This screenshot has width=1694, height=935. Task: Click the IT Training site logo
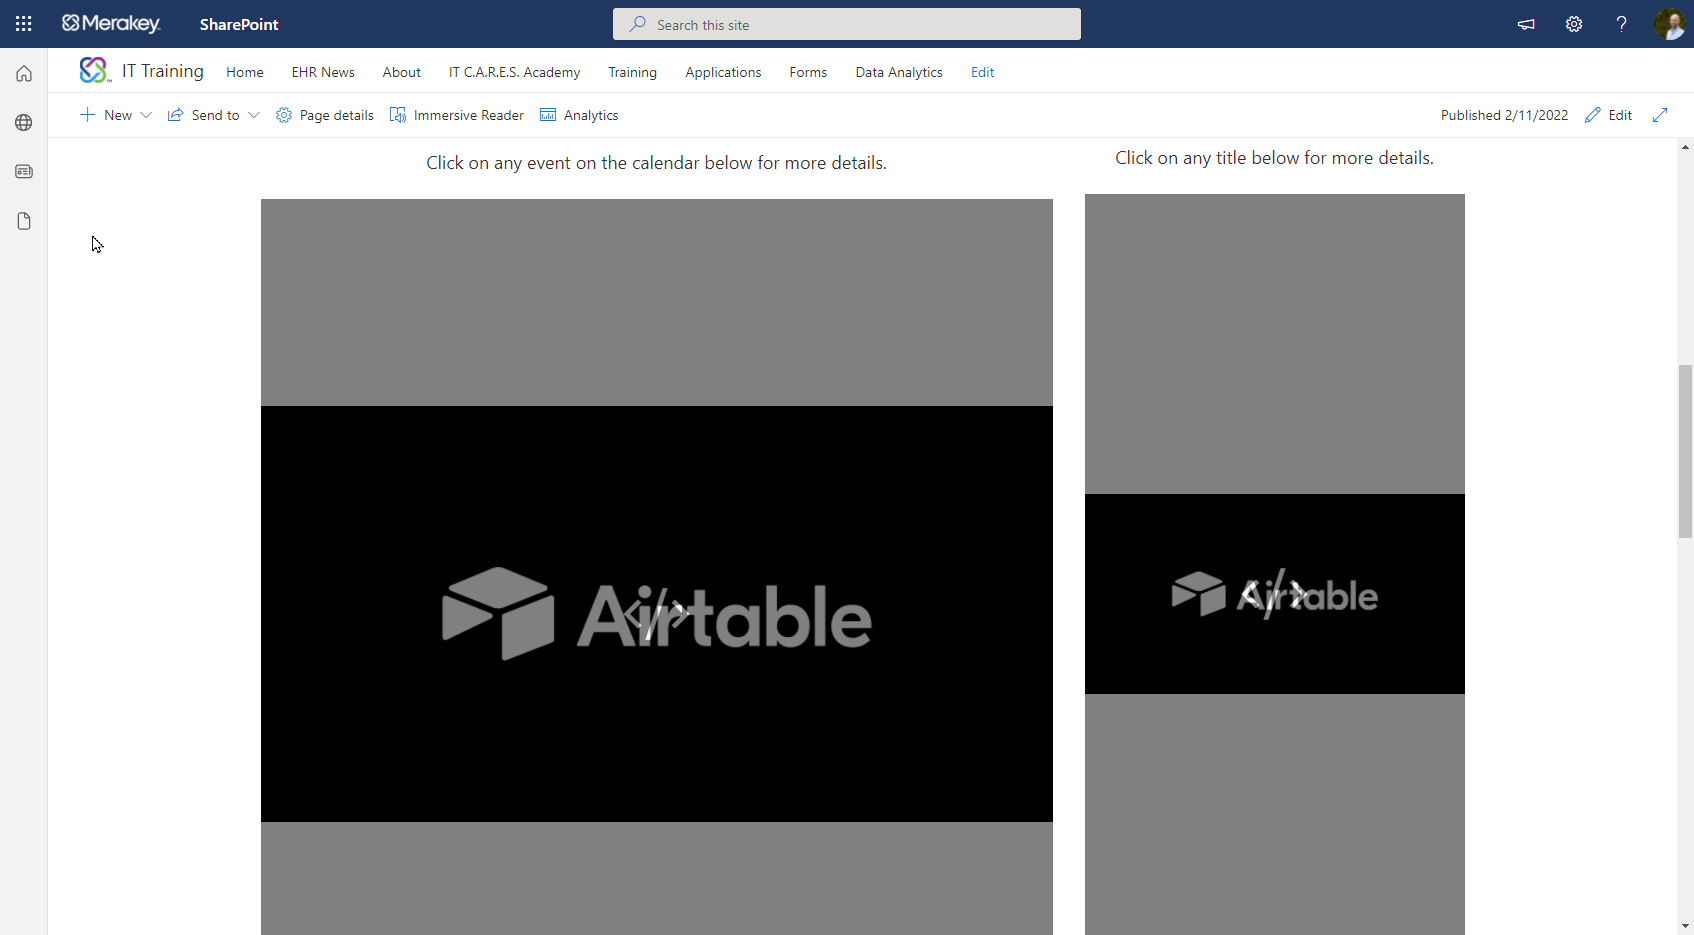(94, 70)
